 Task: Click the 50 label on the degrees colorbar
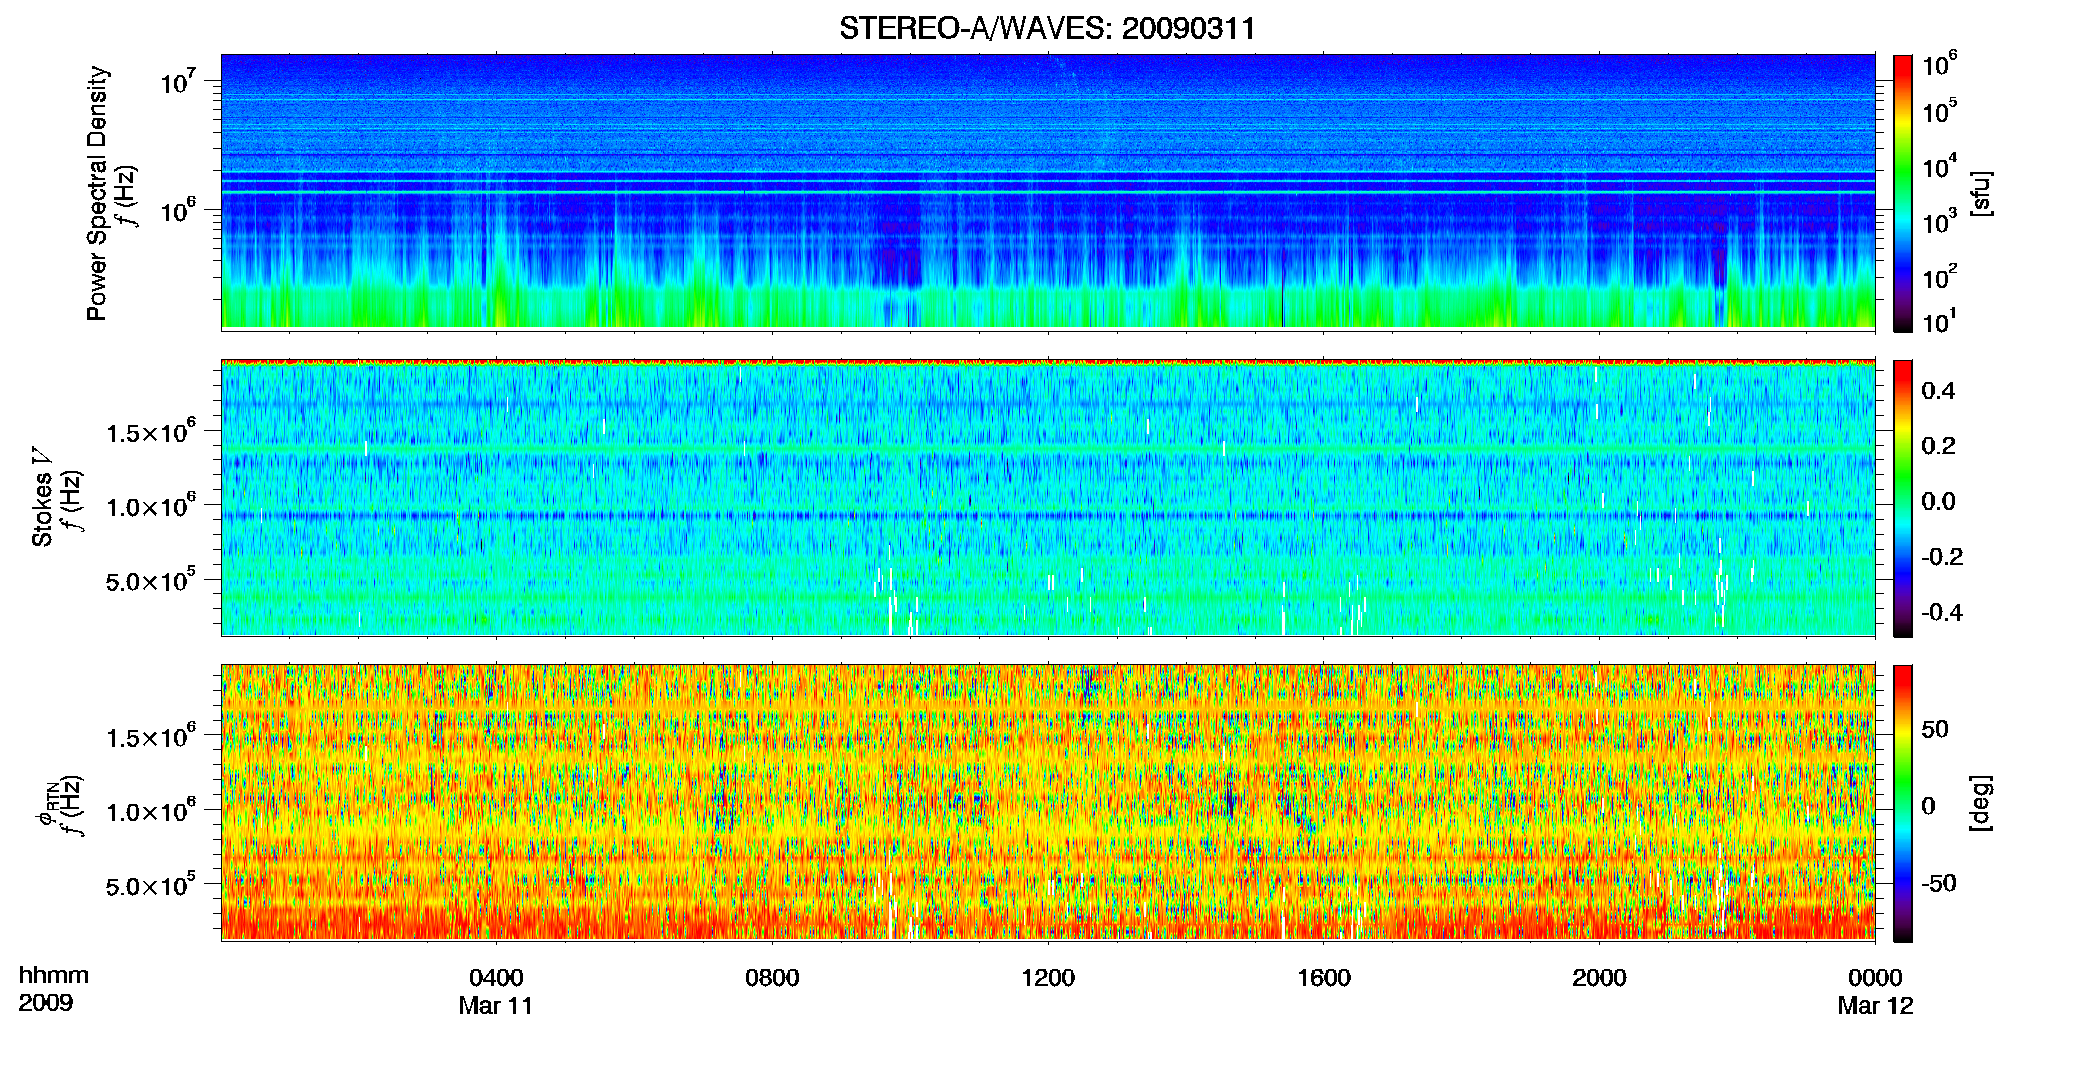point(1935,729)
